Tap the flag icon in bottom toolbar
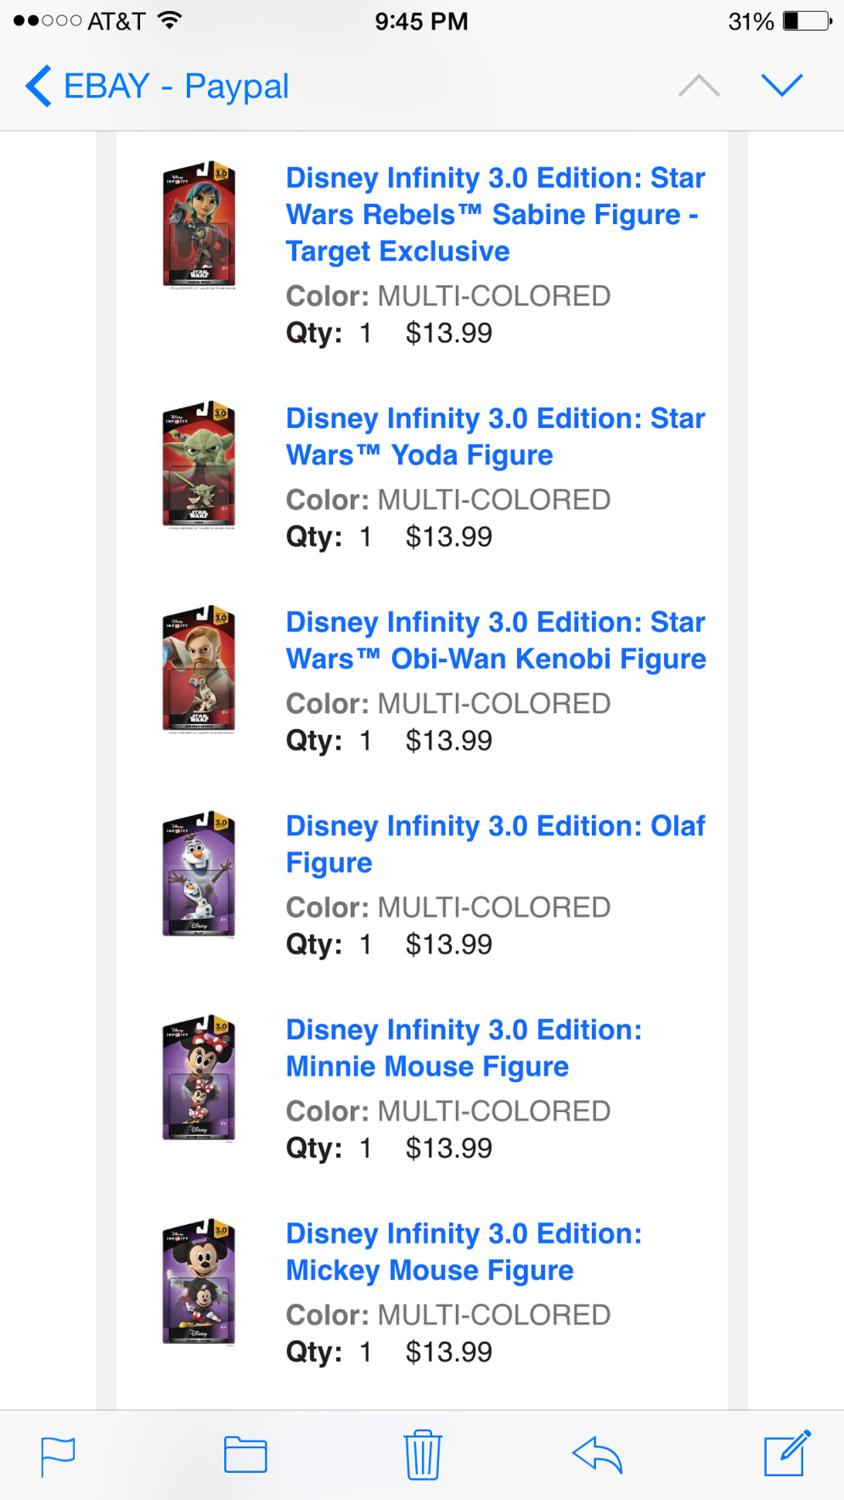 (x=58, y=1456)
